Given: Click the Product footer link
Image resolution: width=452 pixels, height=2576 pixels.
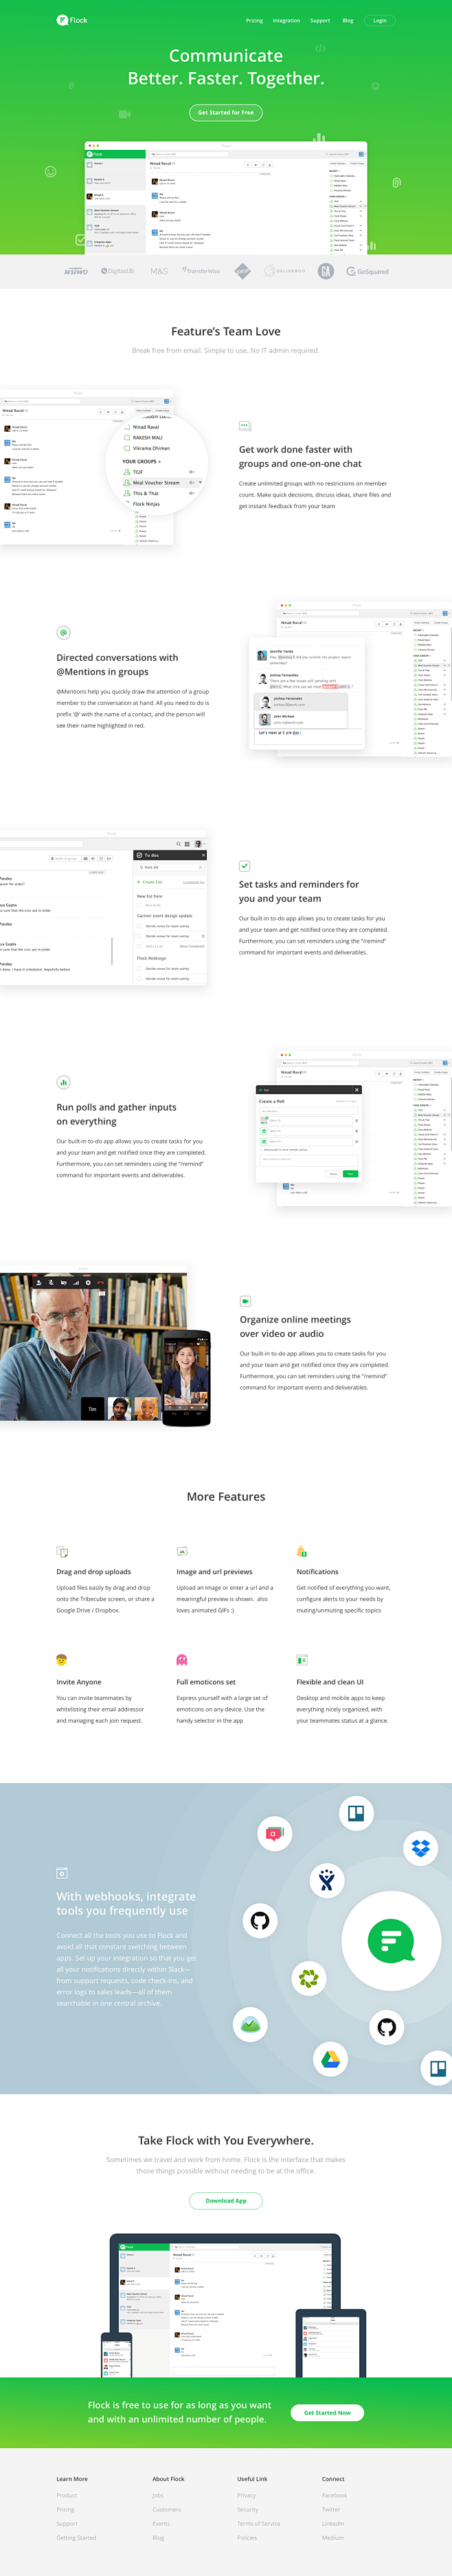Looking at the screenshot, I should [67, 2495].
